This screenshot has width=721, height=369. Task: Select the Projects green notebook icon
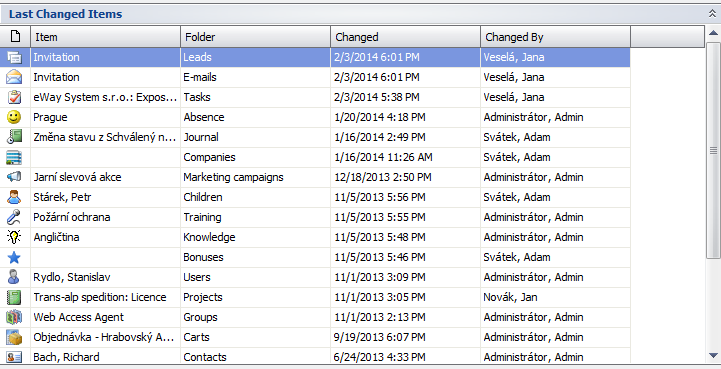pyautogui.click(x=14, y=297)
